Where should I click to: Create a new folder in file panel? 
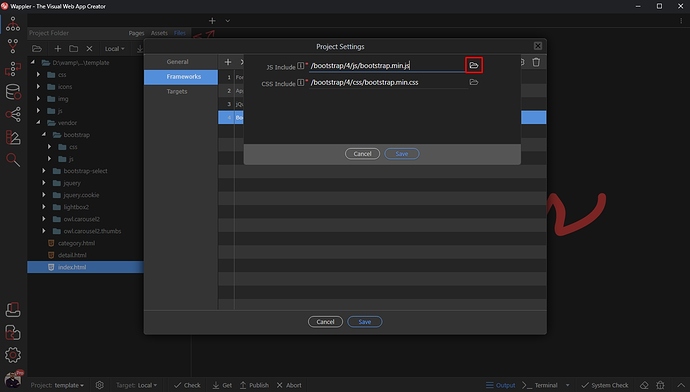[x=73, y=48]
